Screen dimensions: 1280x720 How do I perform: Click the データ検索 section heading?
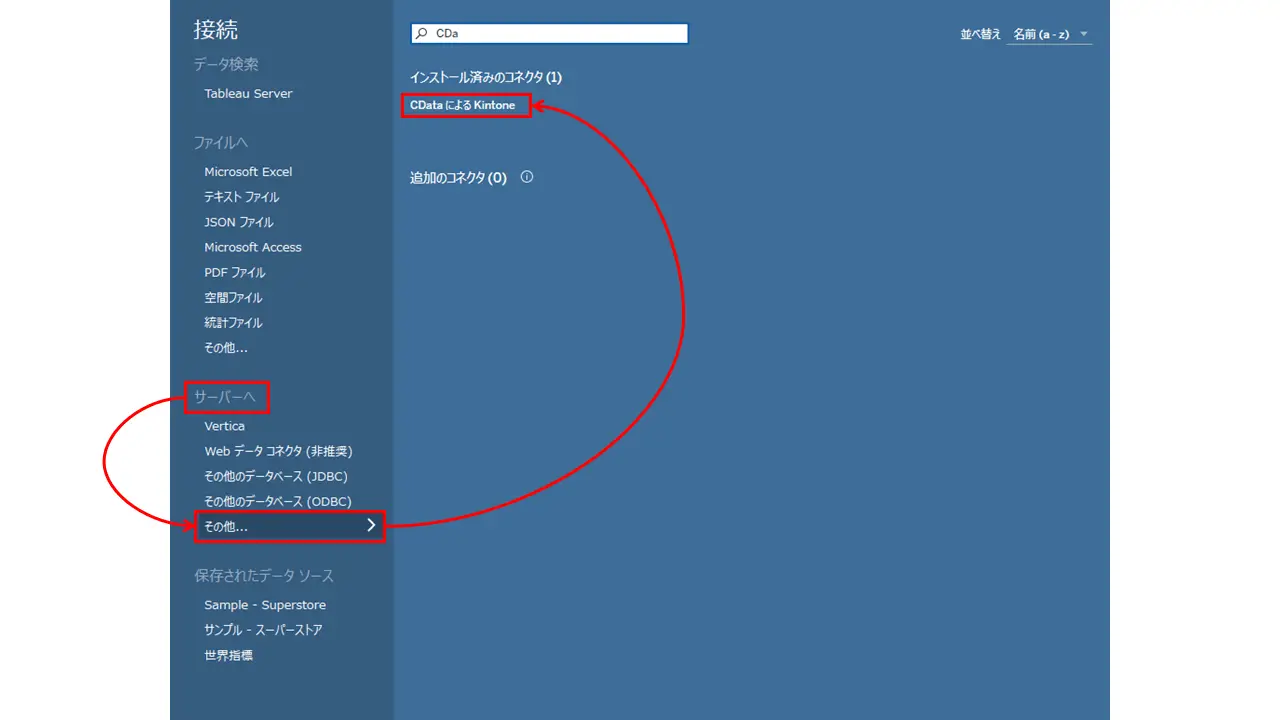click(226, 64)
